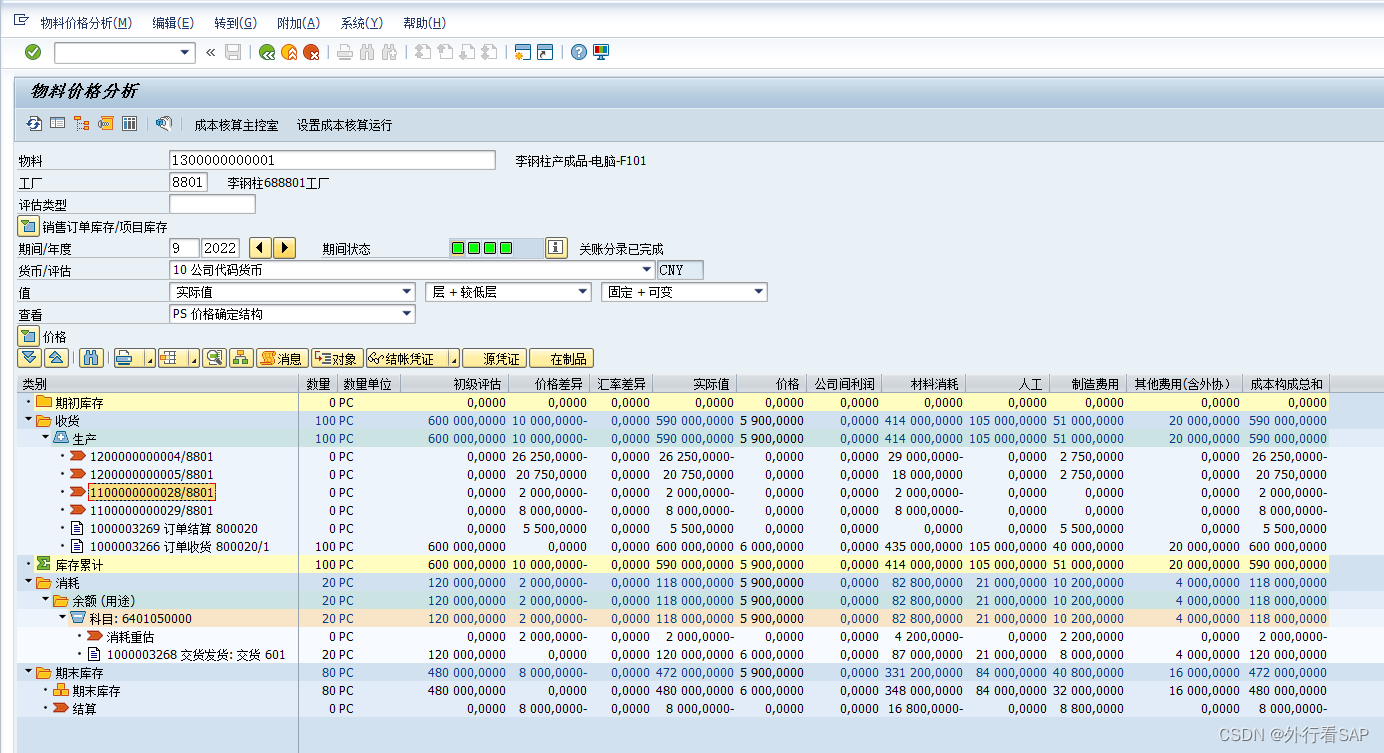This screenshot has width=1384, height=753.
Task: Open the PS 价格确定结构 view dropdown
Action: coord(405,313)
